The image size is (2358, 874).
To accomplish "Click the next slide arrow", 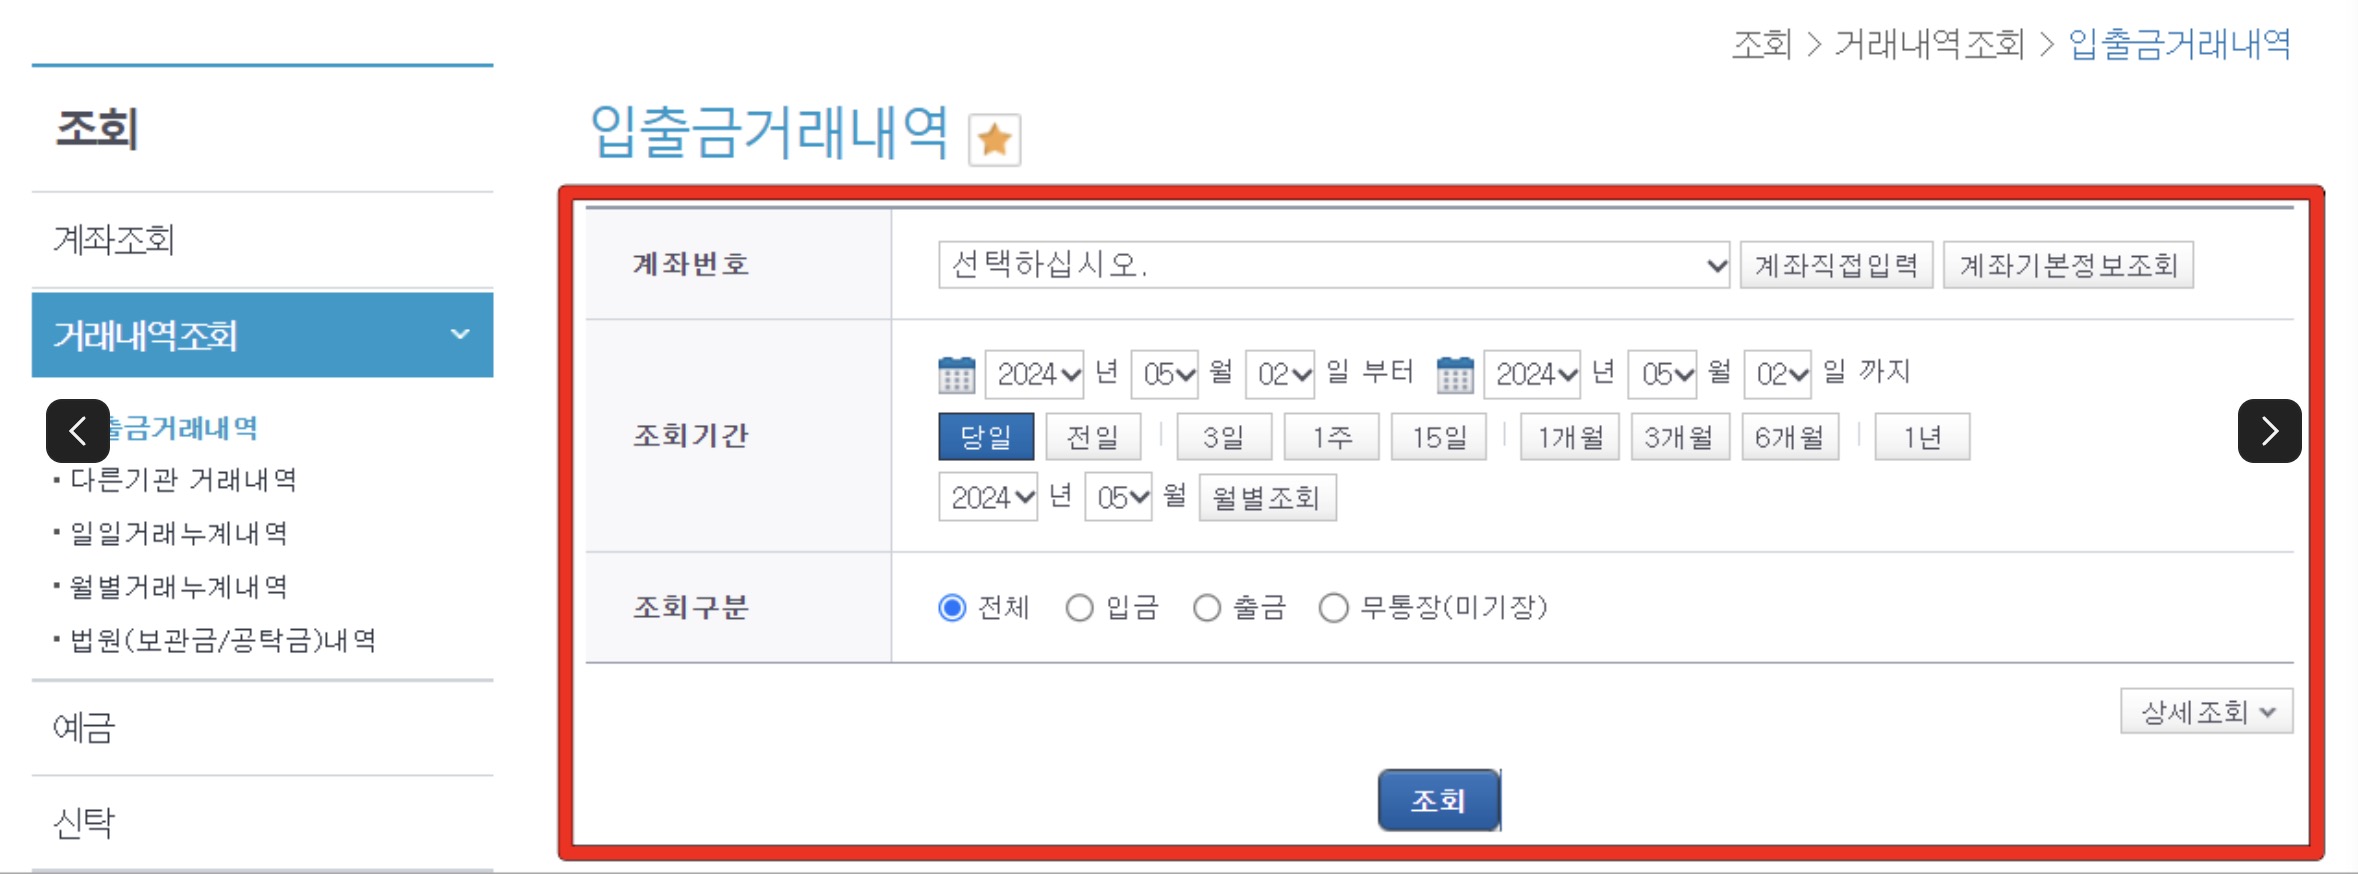I will click(2269, 431).
